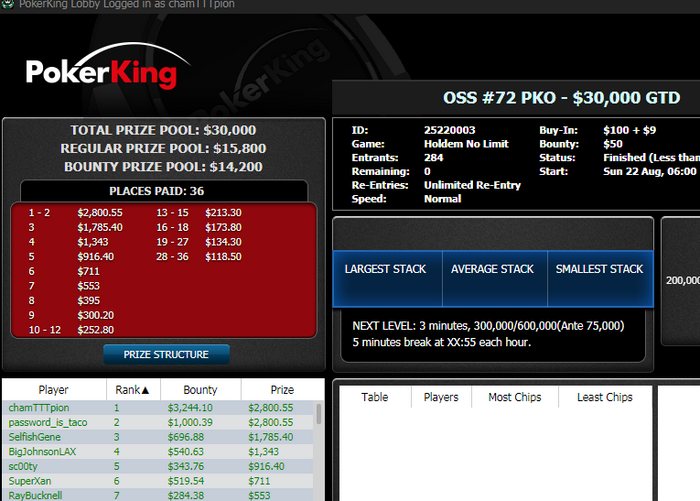Viewport: 700px width, 501px height.
Task: Click the Table column header
Action: 375,397
